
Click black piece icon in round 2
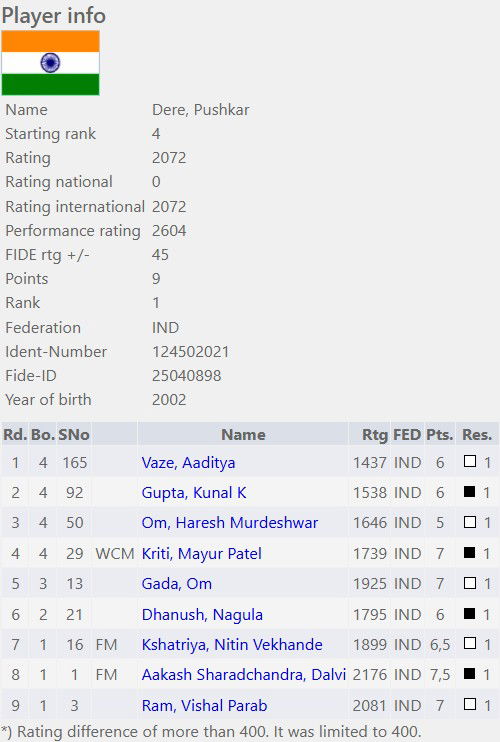(x=470, y=492)
